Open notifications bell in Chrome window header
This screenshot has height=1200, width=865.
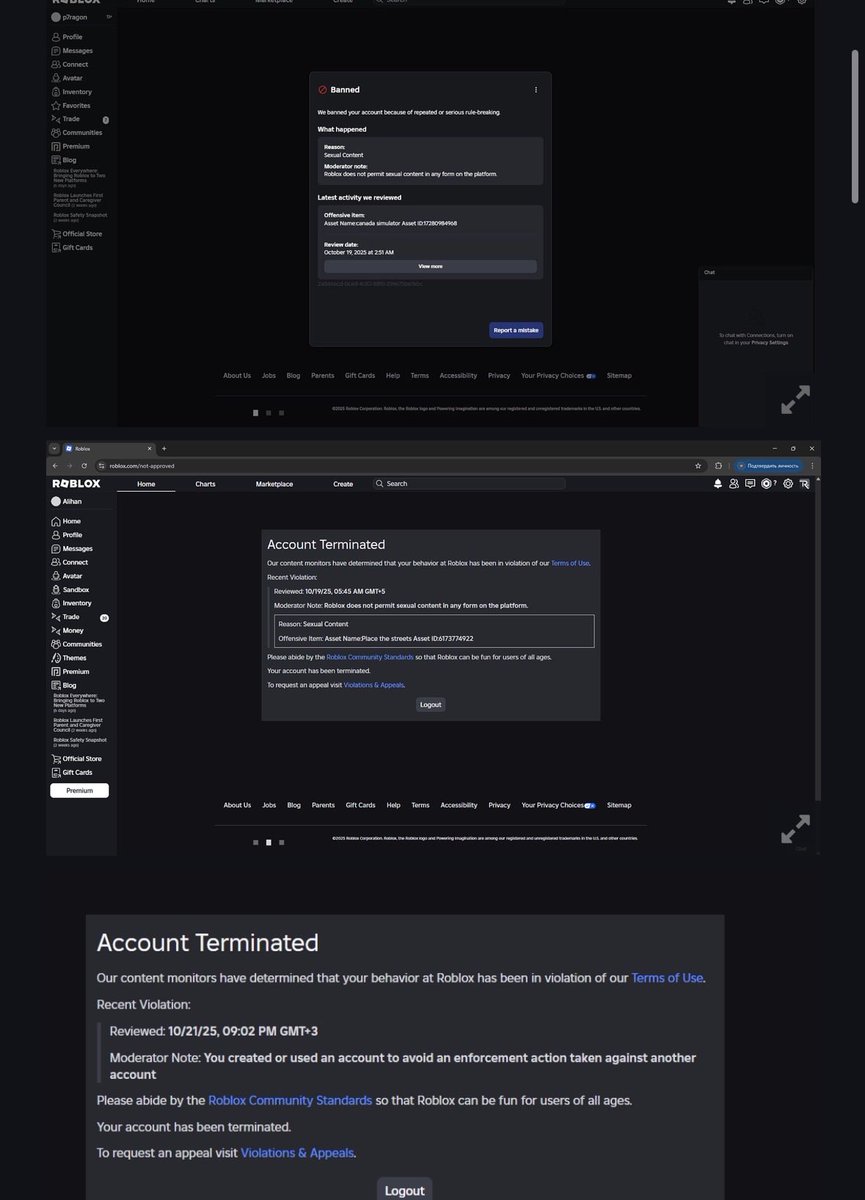click(718, 484)
